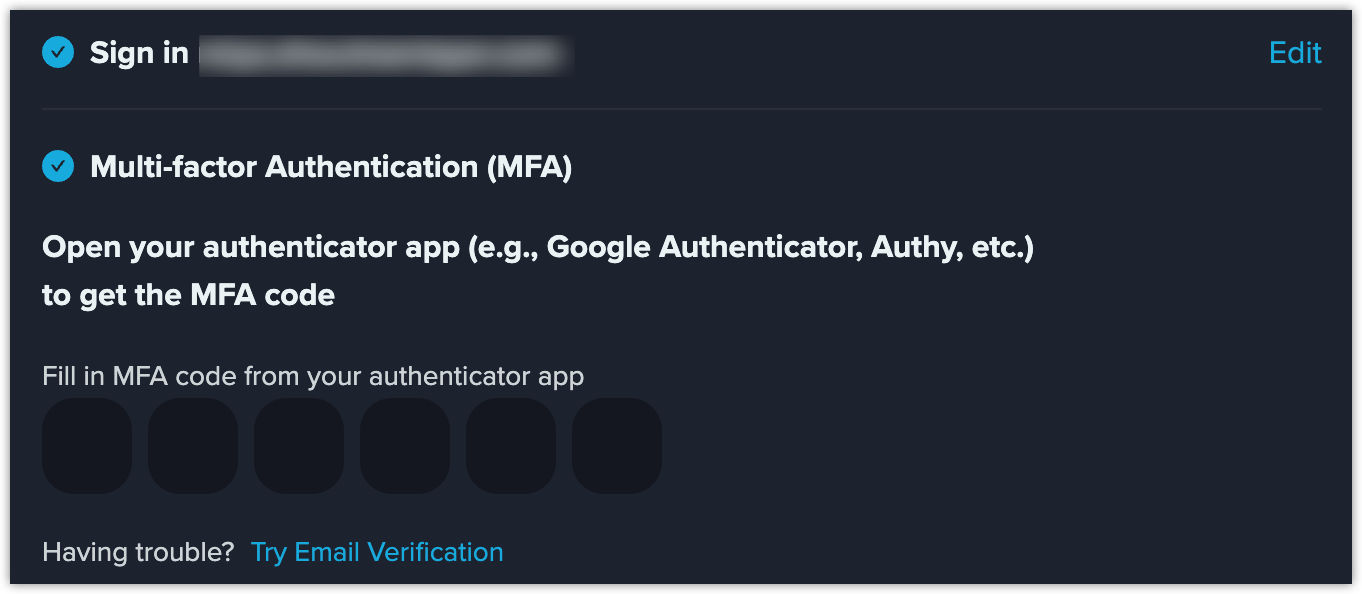
Task: Click the 'Open your authenticator app' instruction
Action: point(538,247)
